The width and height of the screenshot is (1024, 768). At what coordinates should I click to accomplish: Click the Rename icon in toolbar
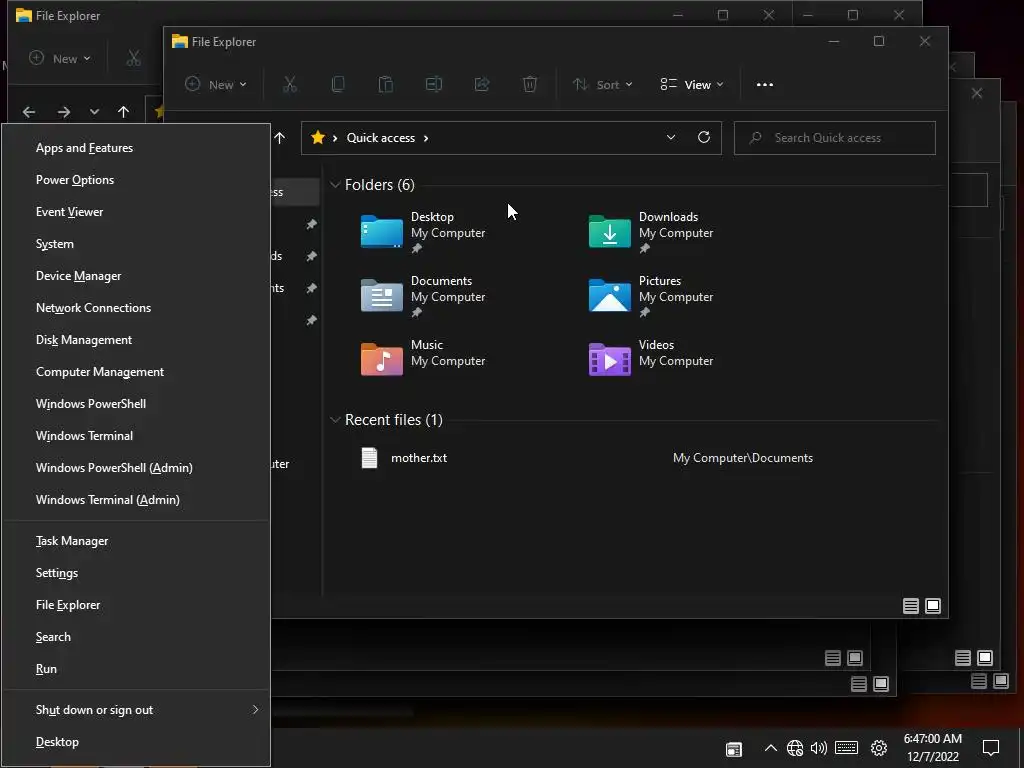click(x=434, y=84)
